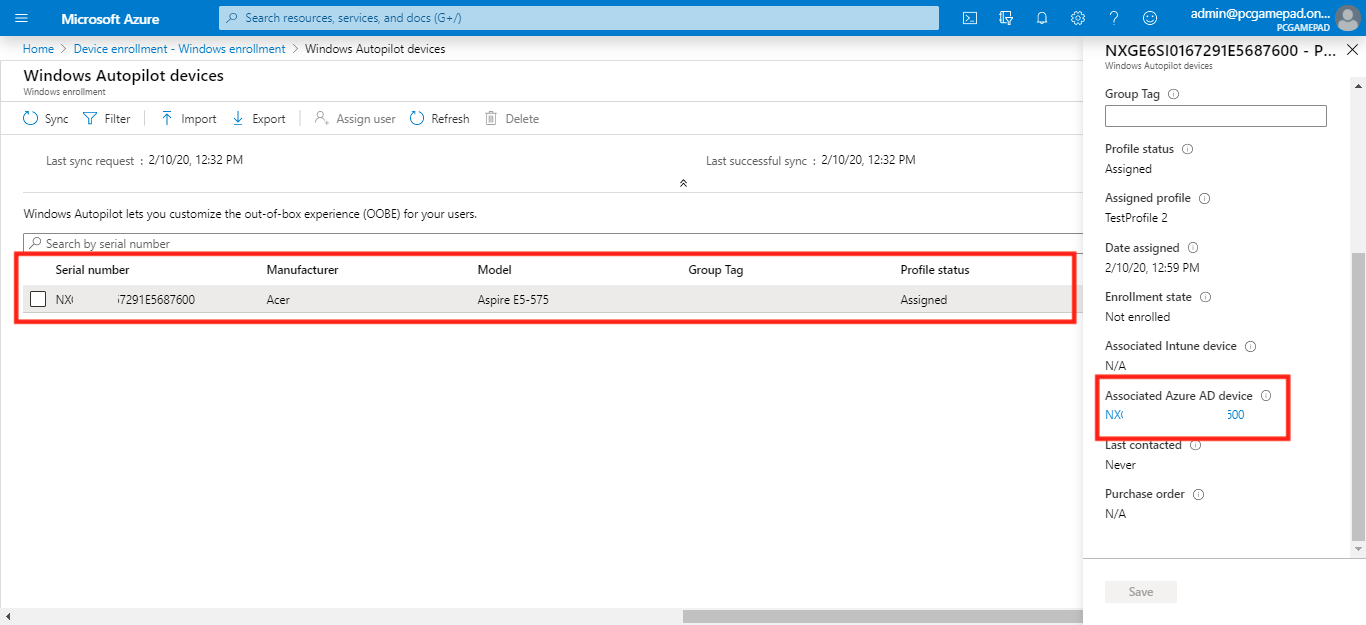Screen dimensions: 1366x625
Task: Click Microsoft Azure portal title
Action: point(110,19)
